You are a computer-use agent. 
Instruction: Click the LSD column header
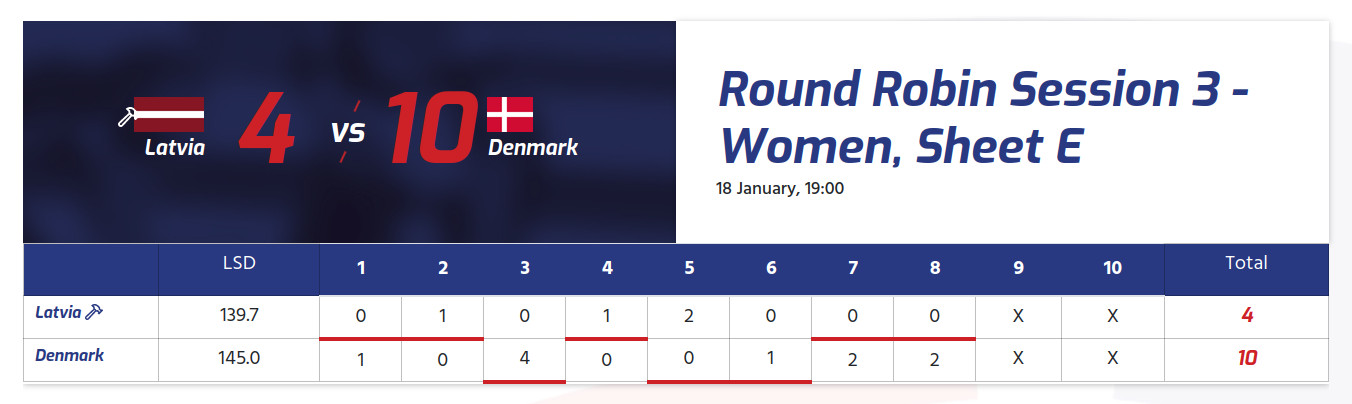[x=239, y=264]
